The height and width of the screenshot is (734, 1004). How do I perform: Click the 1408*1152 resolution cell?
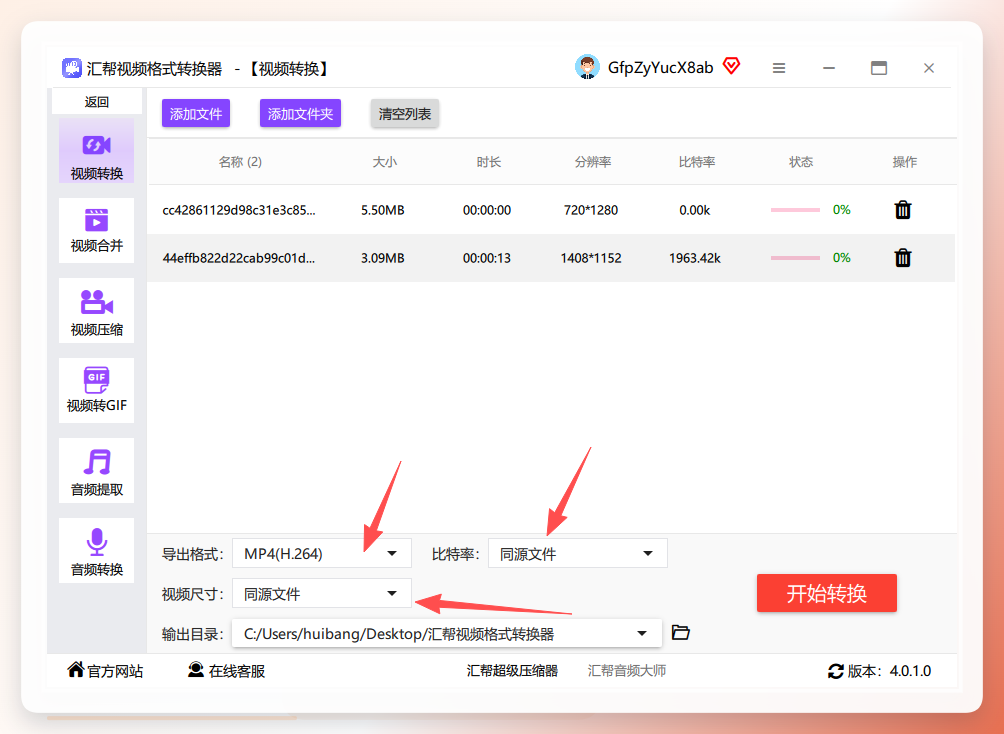click(591, 258)
